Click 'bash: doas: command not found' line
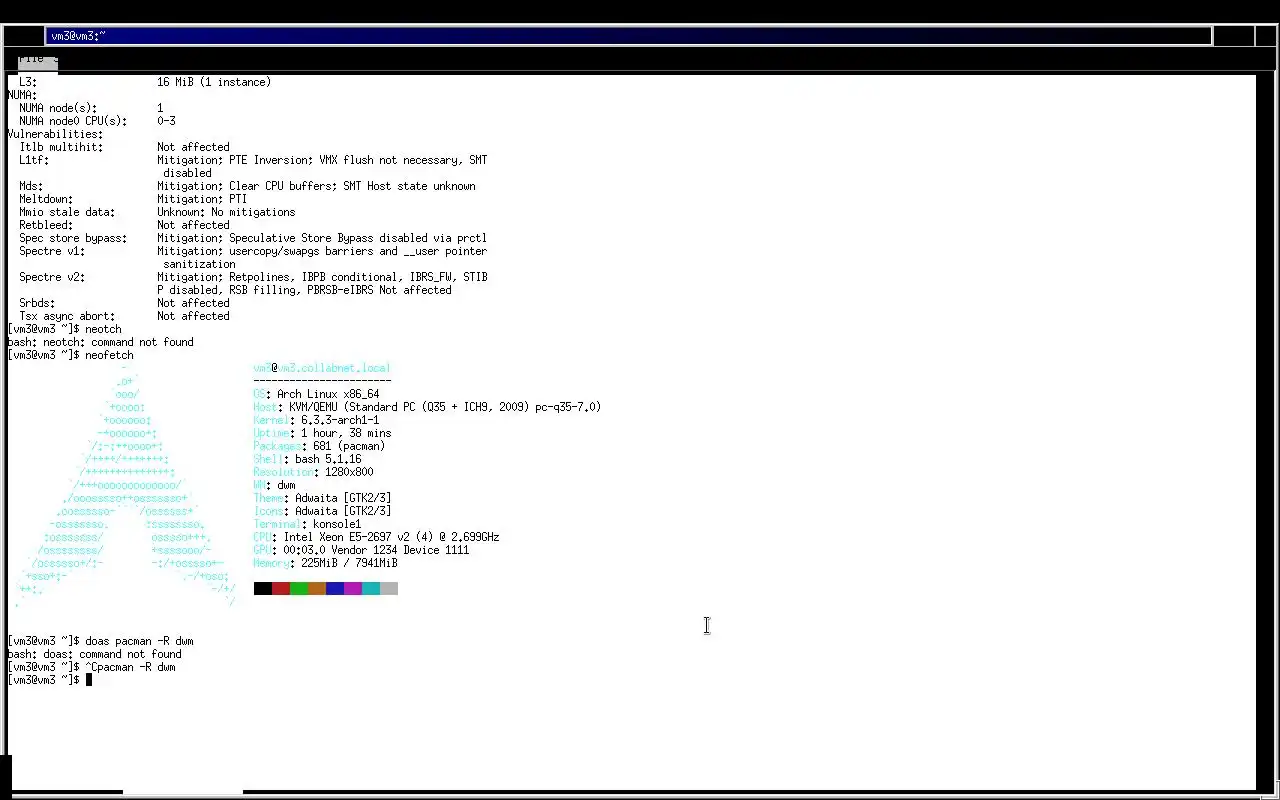 [x=94, y=654]
